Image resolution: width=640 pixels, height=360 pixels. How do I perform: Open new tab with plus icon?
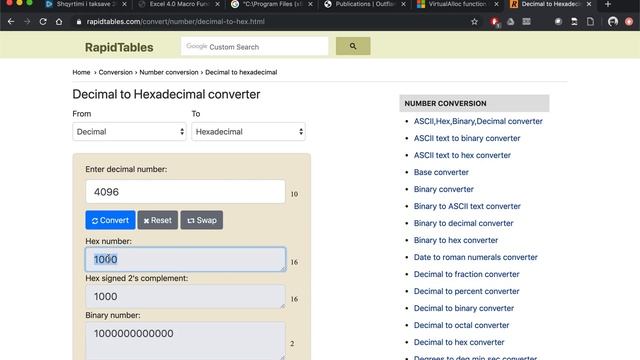pos(608,4)
